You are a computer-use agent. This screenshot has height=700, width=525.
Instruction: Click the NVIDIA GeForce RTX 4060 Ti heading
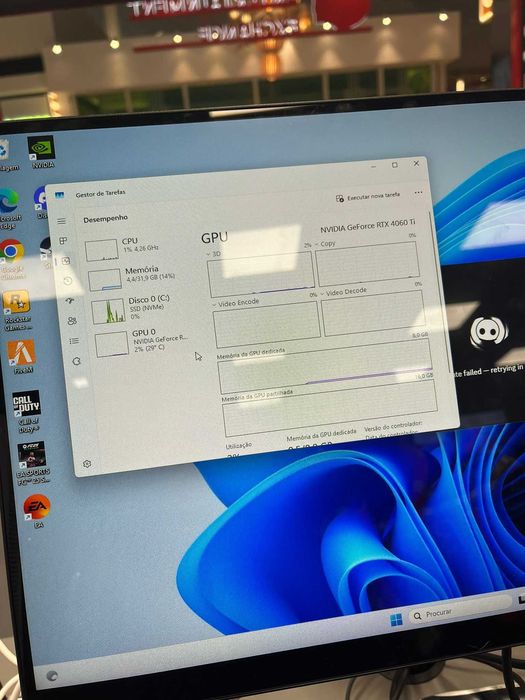367,225
